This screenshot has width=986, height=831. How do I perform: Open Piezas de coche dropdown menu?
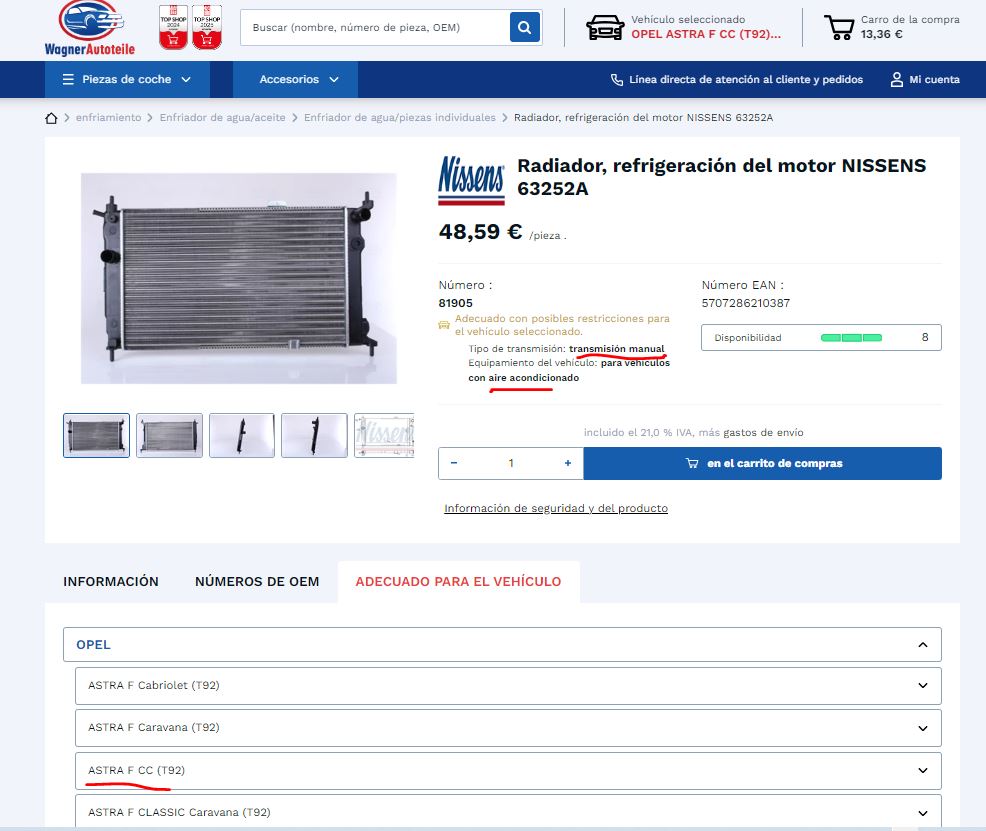pos(126,79)
